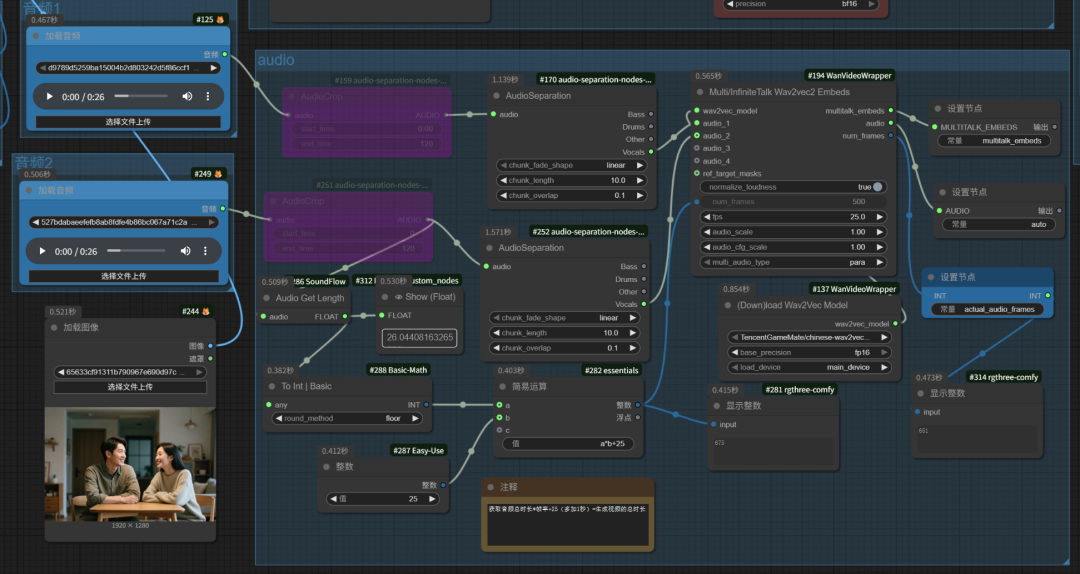
Task: Increase the fps value 25.0
Action: 880,217
